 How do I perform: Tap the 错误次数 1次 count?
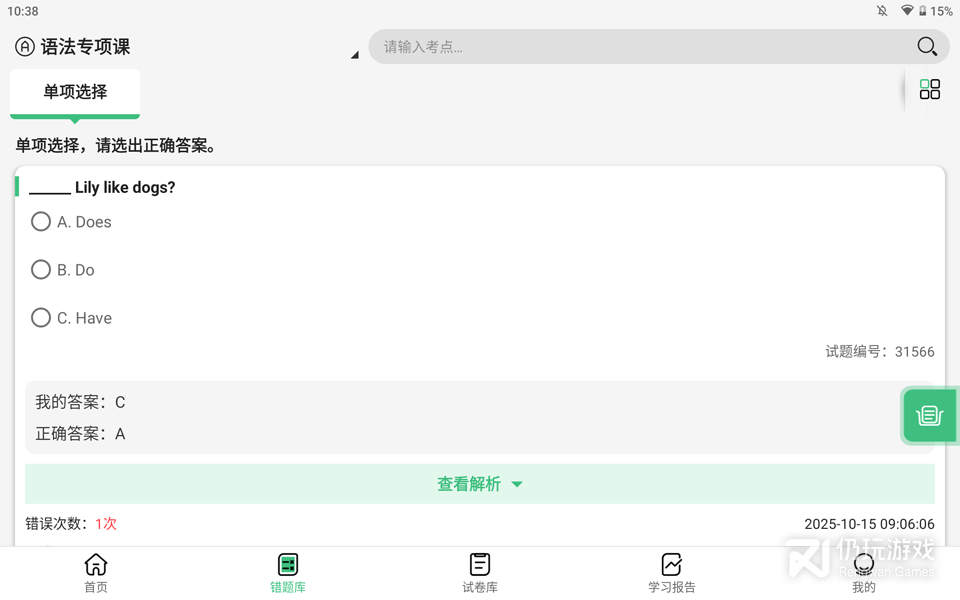[x=105, y=524]
